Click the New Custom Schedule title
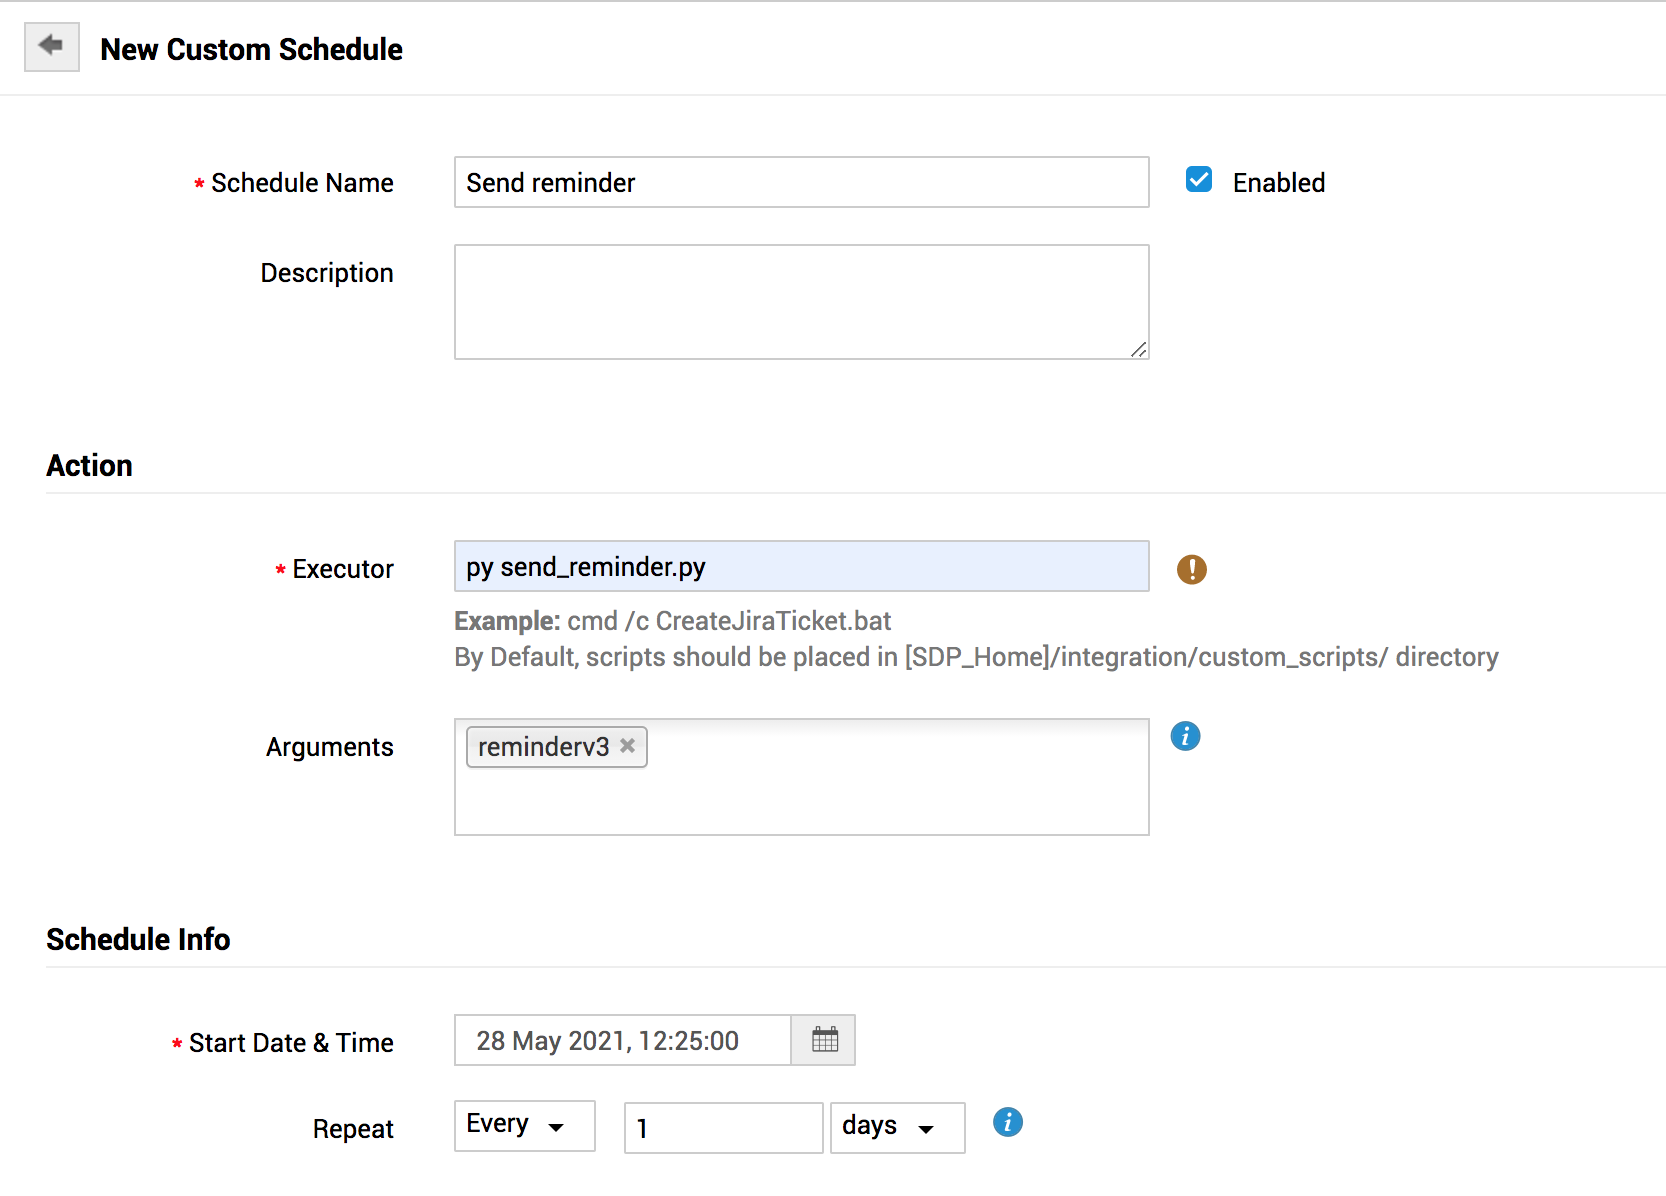Screen dimensions: 1666x1196 [x=251, y=49]
